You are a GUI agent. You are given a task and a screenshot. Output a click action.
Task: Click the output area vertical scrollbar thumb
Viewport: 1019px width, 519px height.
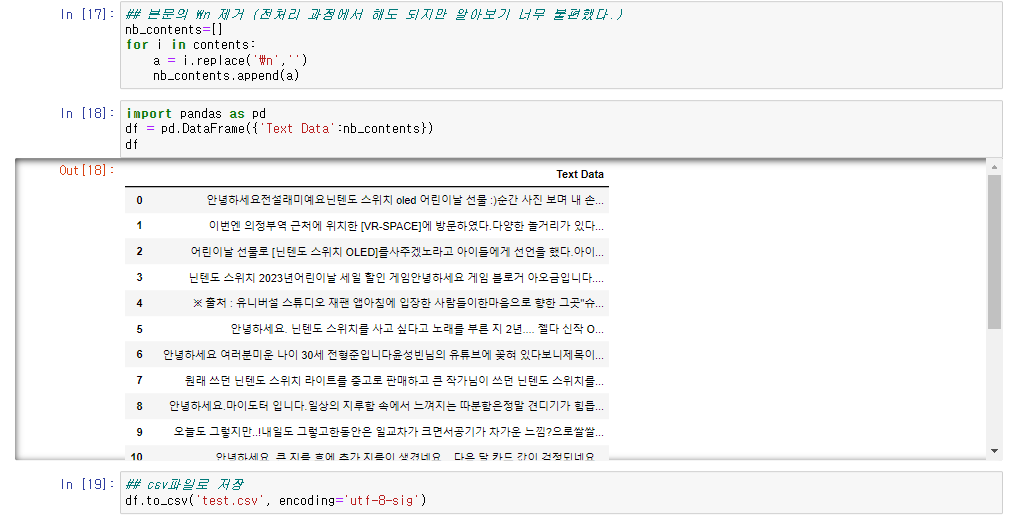click(x=994, y=251)
